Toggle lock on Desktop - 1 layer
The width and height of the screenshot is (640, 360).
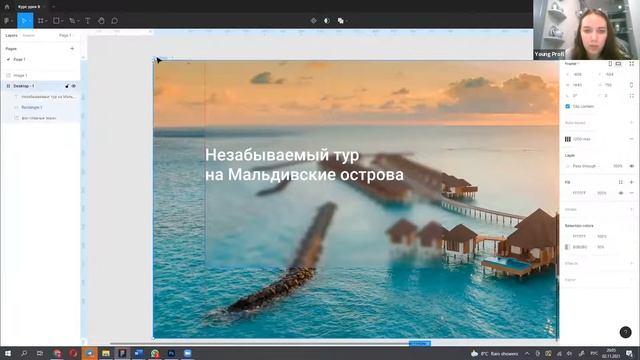coord(67,86)
